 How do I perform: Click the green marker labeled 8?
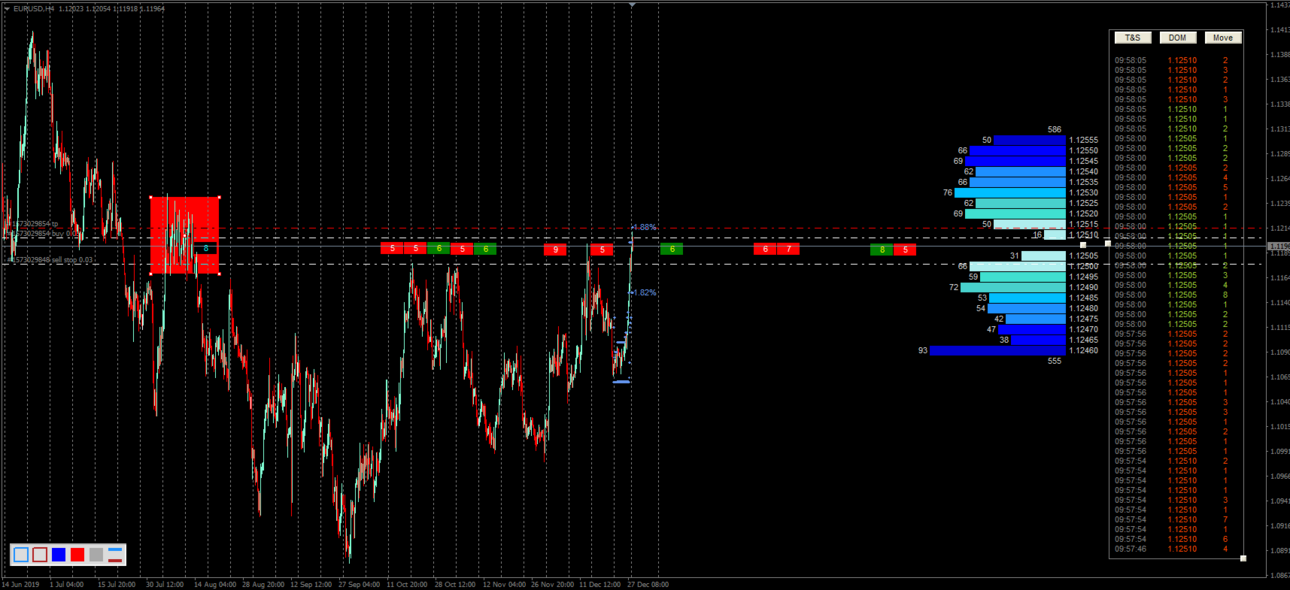882,249
